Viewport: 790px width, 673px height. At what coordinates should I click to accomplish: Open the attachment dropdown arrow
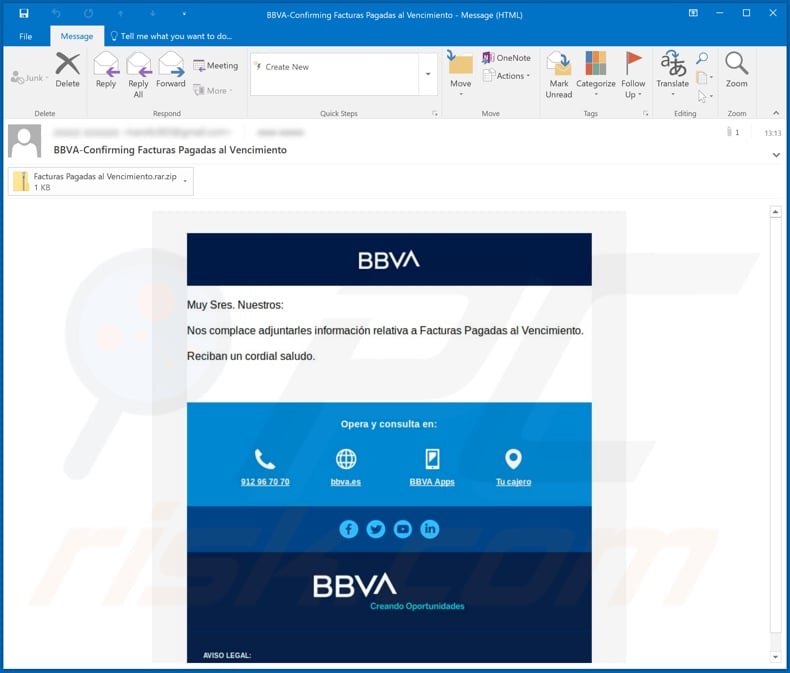[185, 181]
